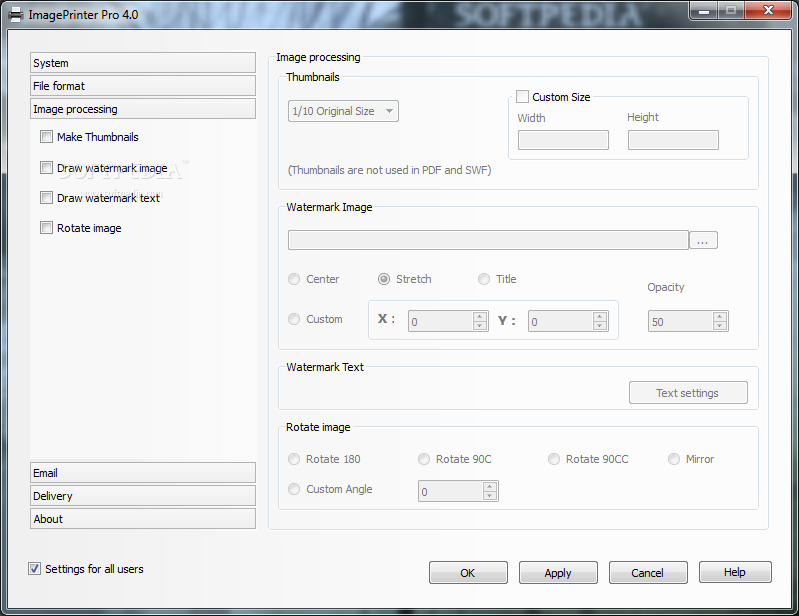Viewport: 799px width, 616px height.
Task: Select the Title watermark option
Action: 484,279
